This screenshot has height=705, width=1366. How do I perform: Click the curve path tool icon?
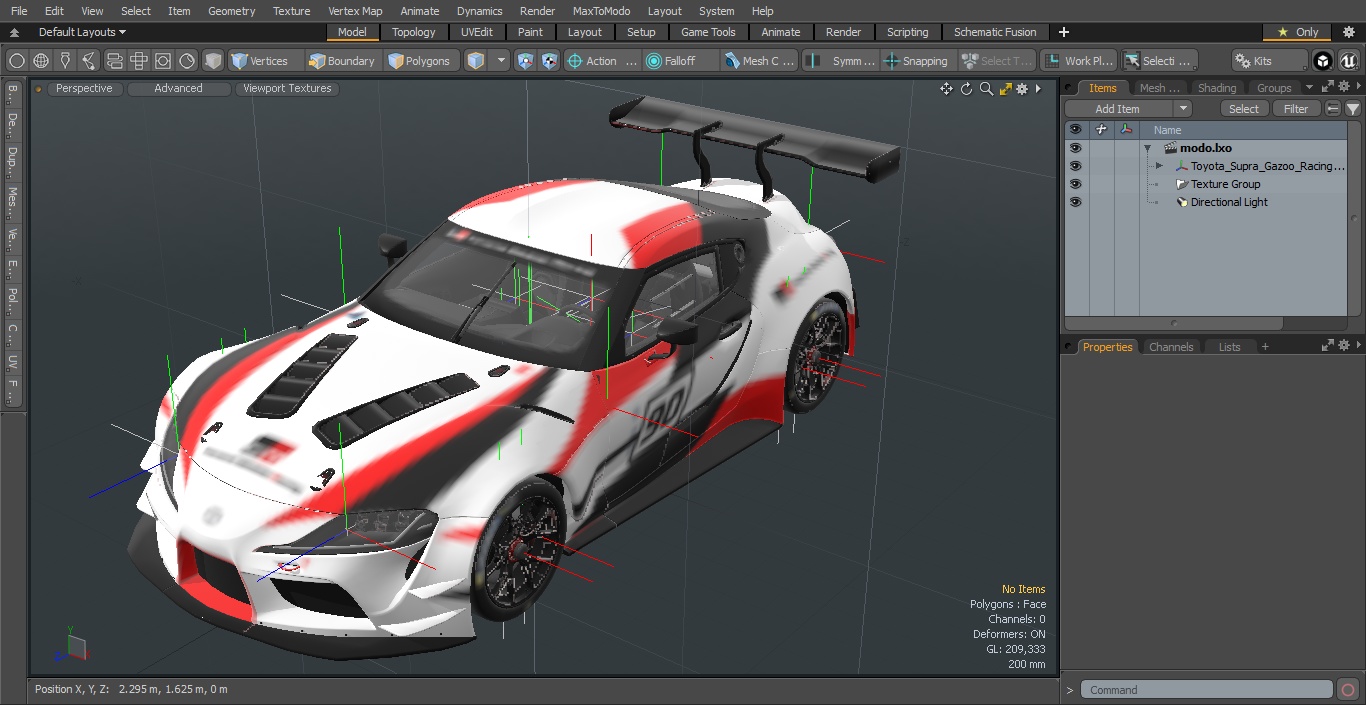[x=89, y=61]
